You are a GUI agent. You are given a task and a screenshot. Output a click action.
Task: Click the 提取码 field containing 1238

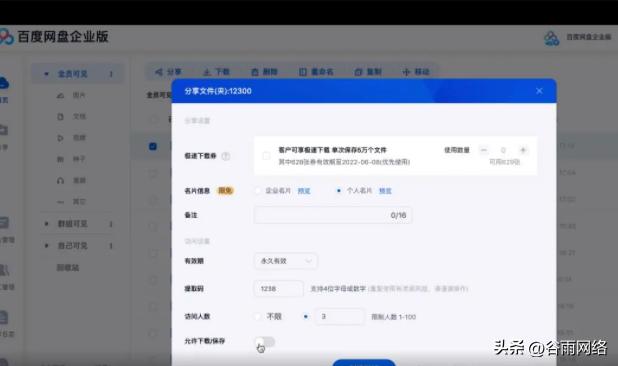click(278, 289)
